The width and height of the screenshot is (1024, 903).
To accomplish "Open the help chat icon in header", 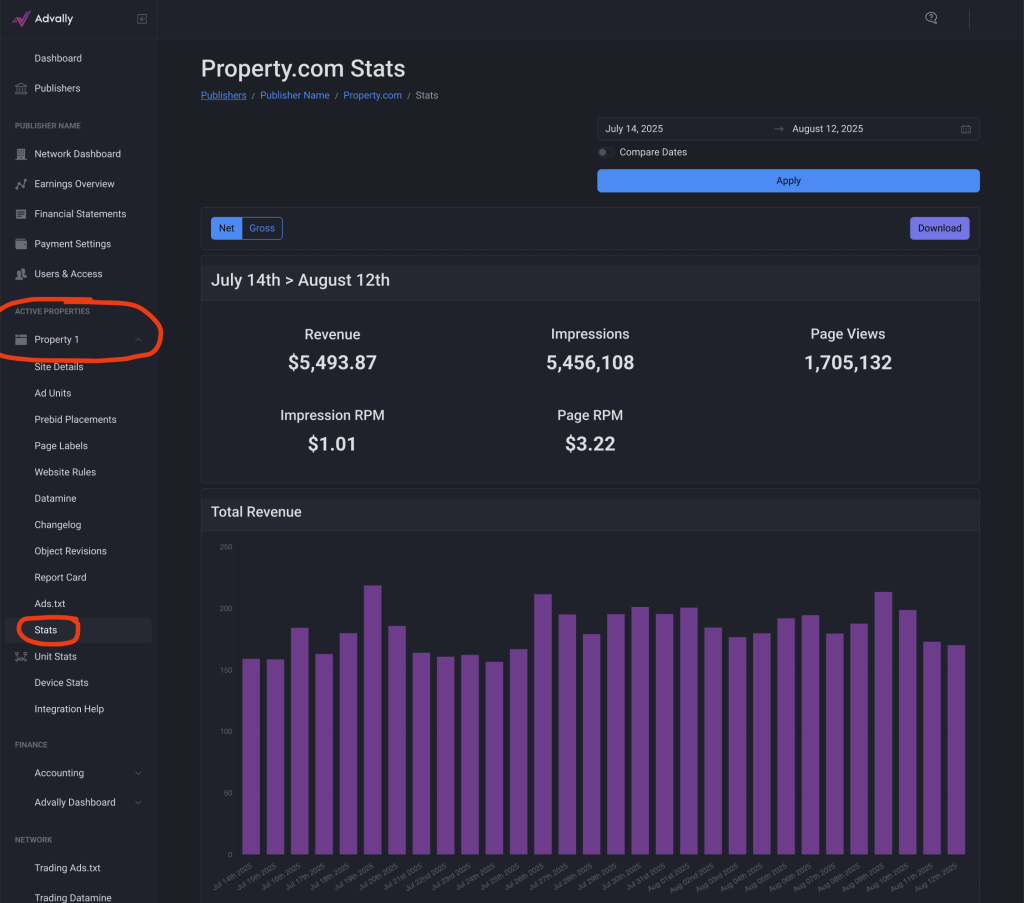I will click(x=931, y=18).
